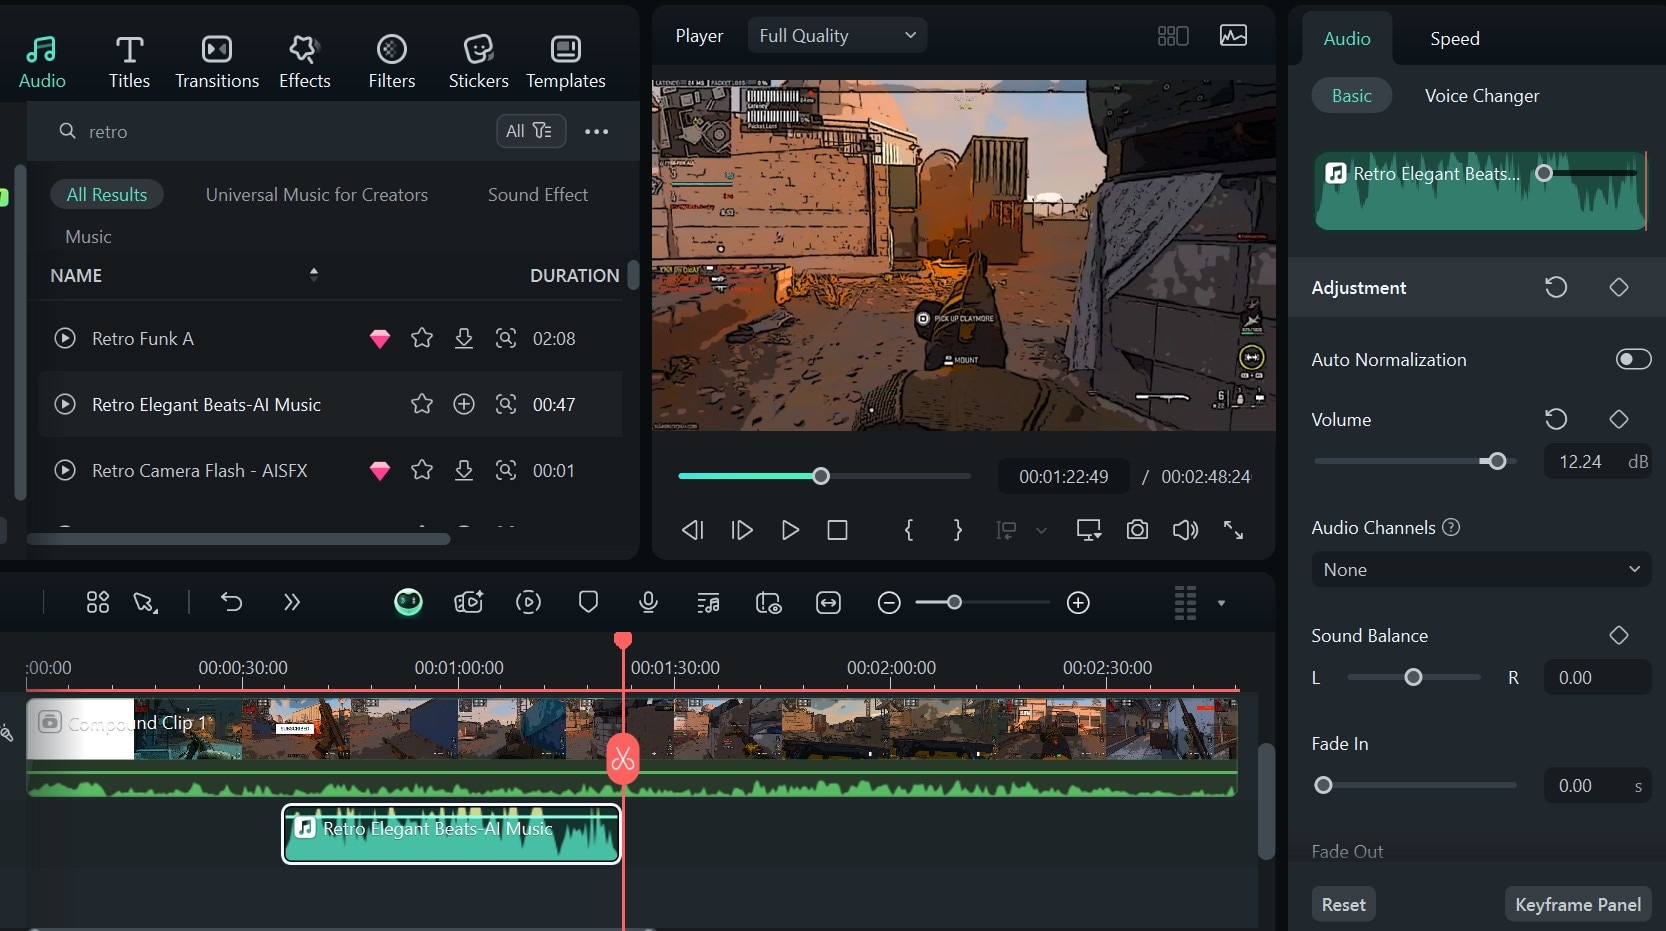This screenshot has width=1666, height=931.
Task: Click the timeline undo arrow
Action: [231, 602]
